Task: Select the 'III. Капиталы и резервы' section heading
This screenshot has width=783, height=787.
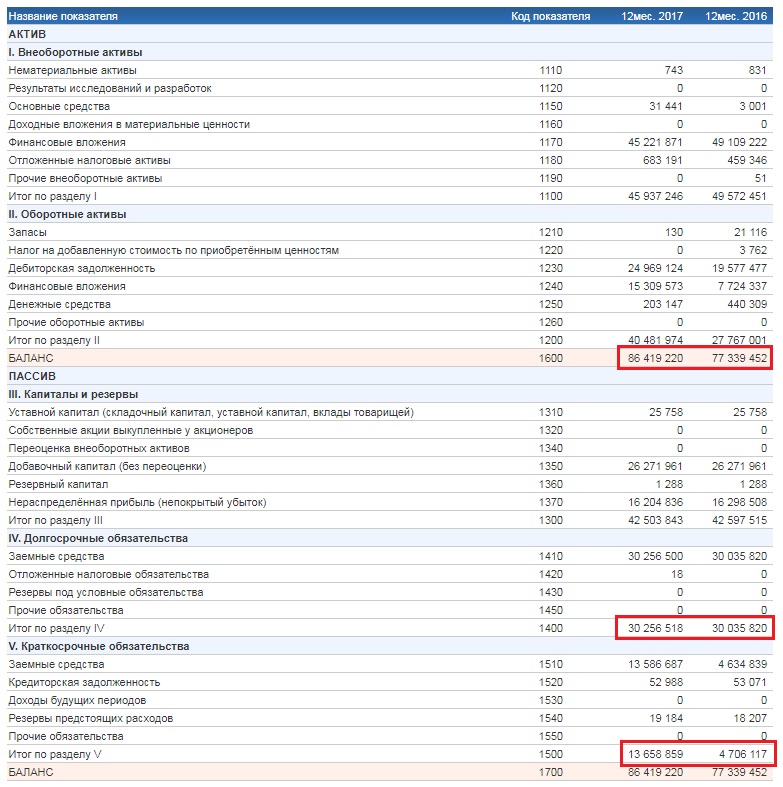Action: [x=73, y=394]
